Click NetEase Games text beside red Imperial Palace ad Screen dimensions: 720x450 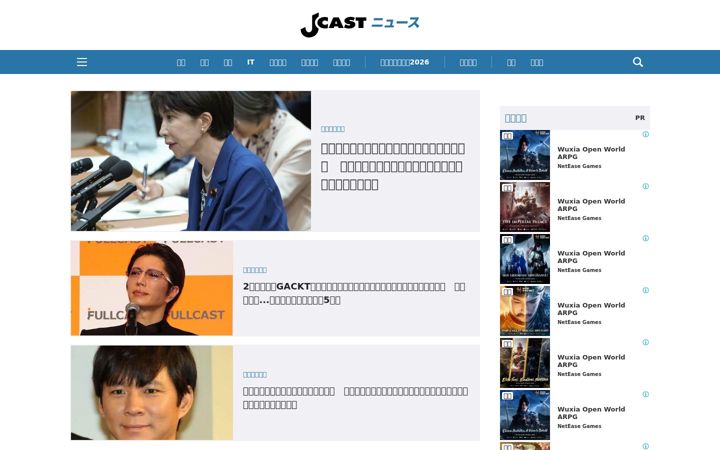[579, 218]
